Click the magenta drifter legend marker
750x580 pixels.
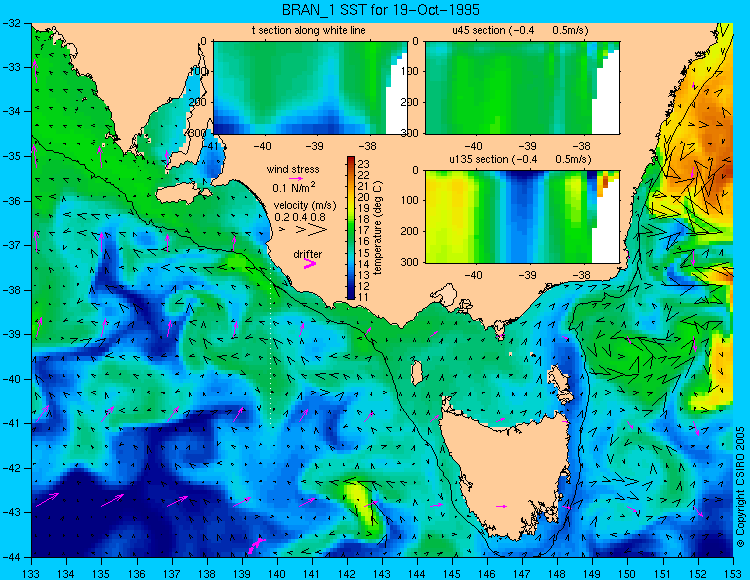[310, 264]
